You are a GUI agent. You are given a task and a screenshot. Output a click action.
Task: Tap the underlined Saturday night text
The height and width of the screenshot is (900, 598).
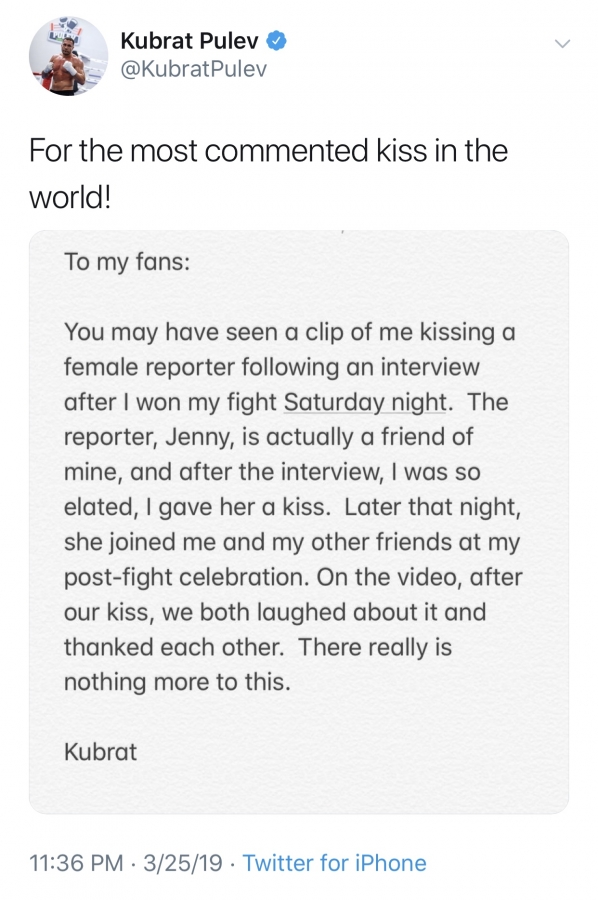[x=365, y=402]
